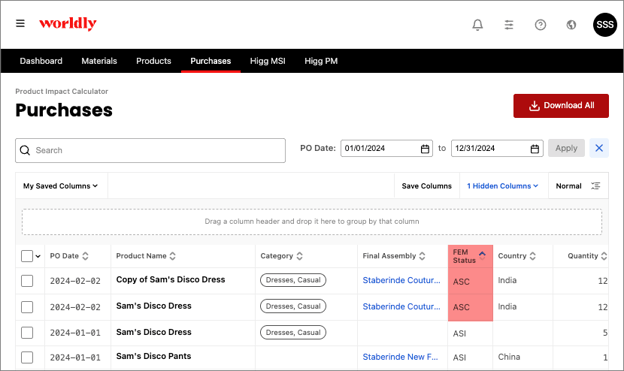The height and width of the screenshot is (371, 624).
Task: Select the Copy of Sam's Disco Dress row checkbox
Action: [27, 281]
